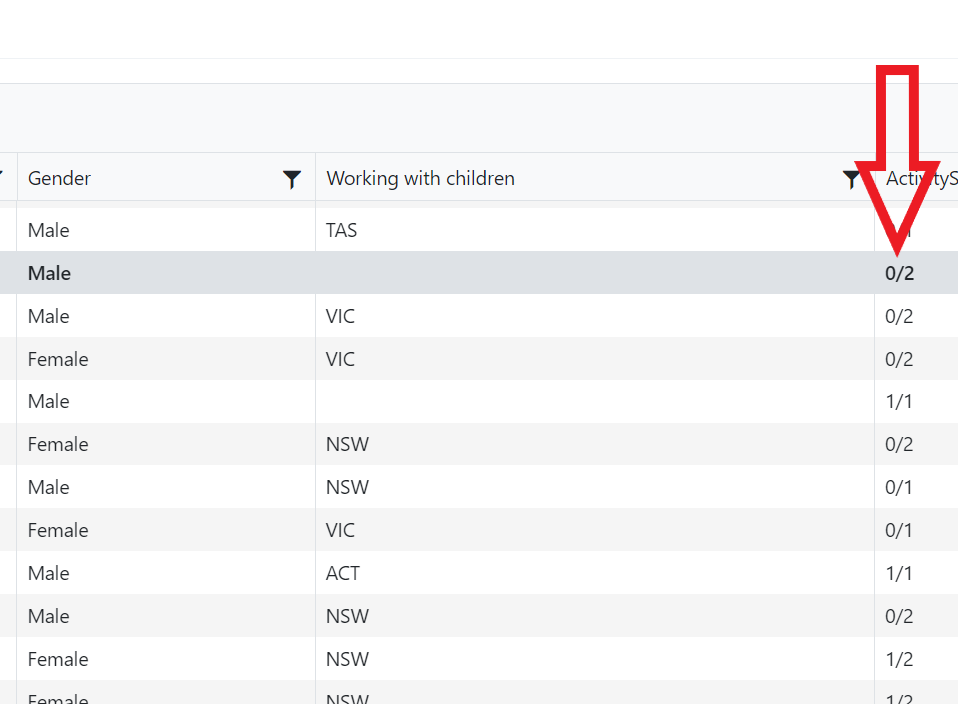Click the ActivityS column header text
Viewport: 958px width, 704px height.
pos(921,178)
